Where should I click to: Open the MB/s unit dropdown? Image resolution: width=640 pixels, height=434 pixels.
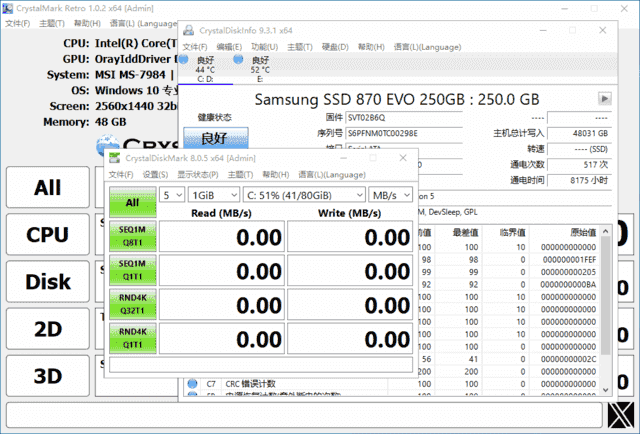[389, 194]
